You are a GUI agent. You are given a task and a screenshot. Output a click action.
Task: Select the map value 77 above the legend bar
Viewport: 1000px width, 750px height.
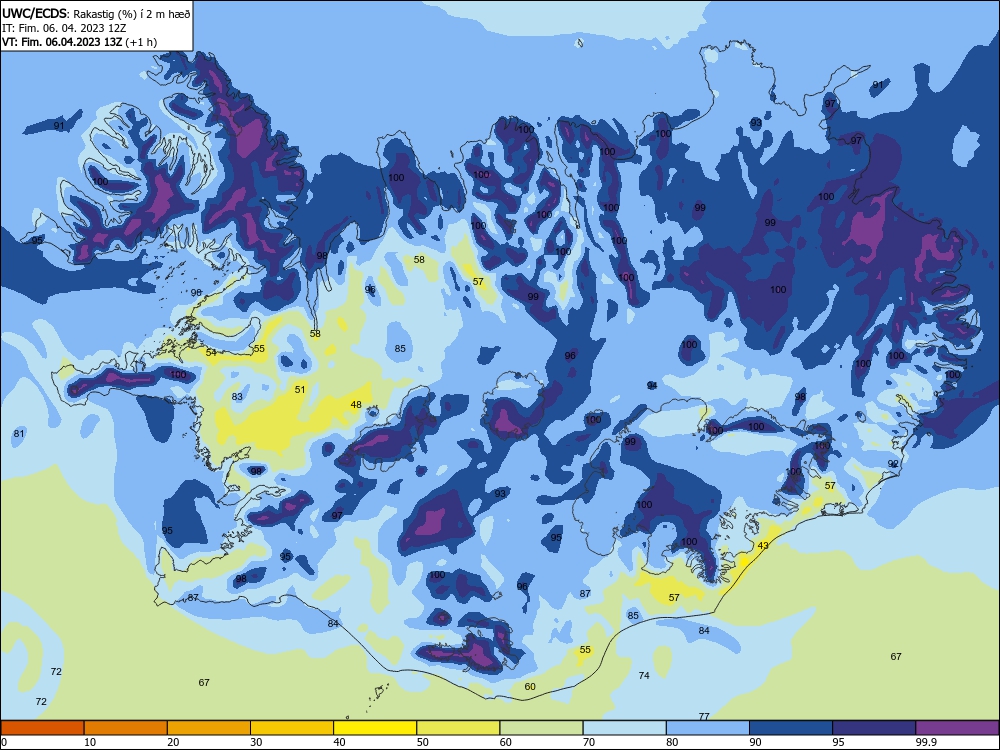coord(704,716)
